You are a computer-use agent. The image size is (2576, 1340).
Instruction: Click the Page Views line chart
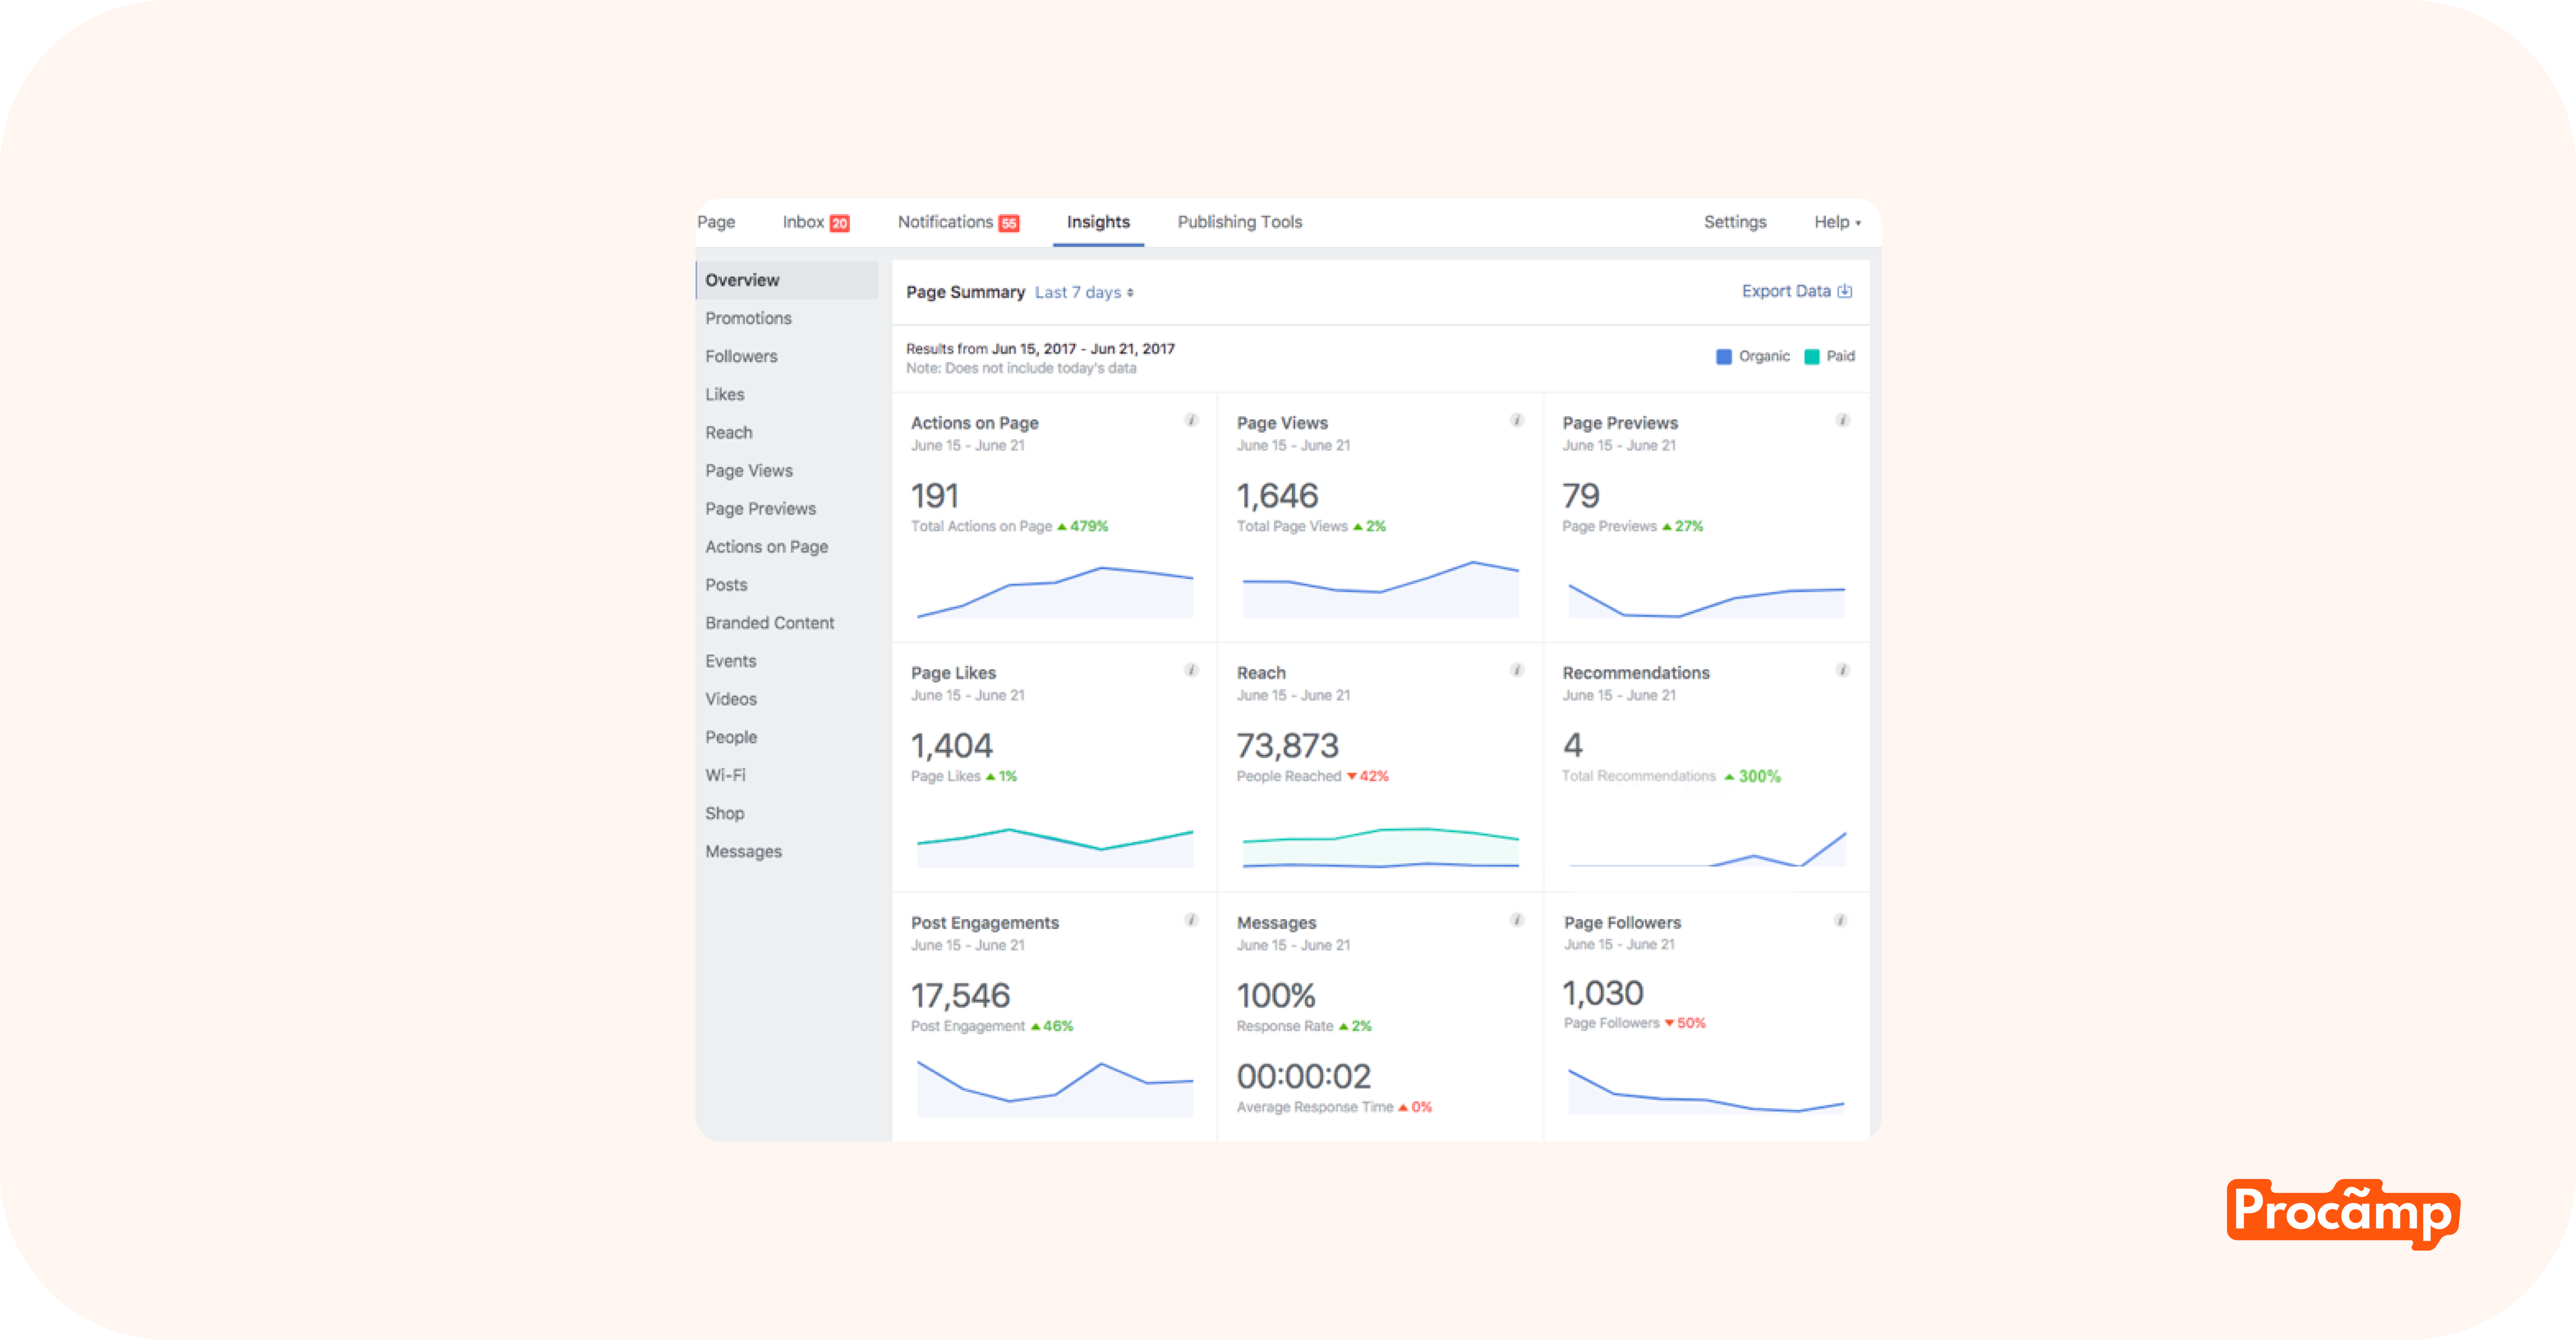1381,589
